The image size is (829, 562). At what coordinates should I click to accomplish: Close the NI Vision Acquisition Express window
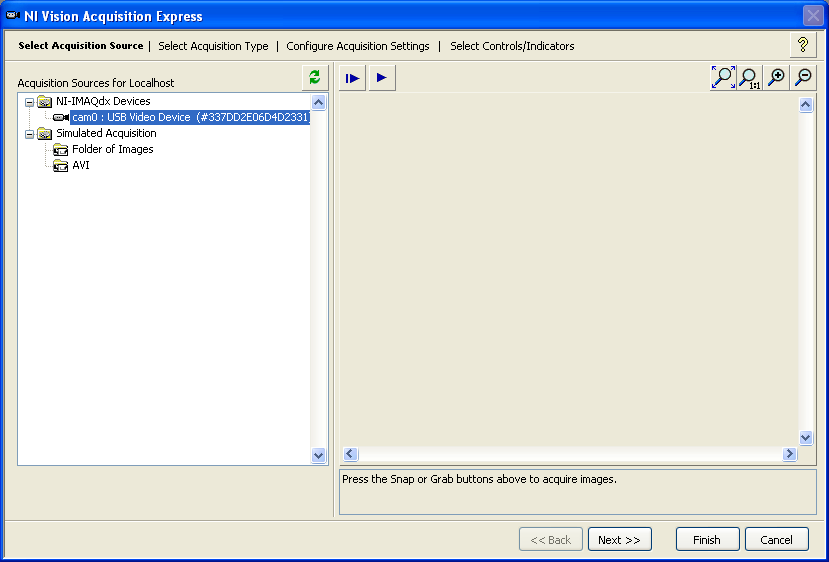click(x=813, y=16)
